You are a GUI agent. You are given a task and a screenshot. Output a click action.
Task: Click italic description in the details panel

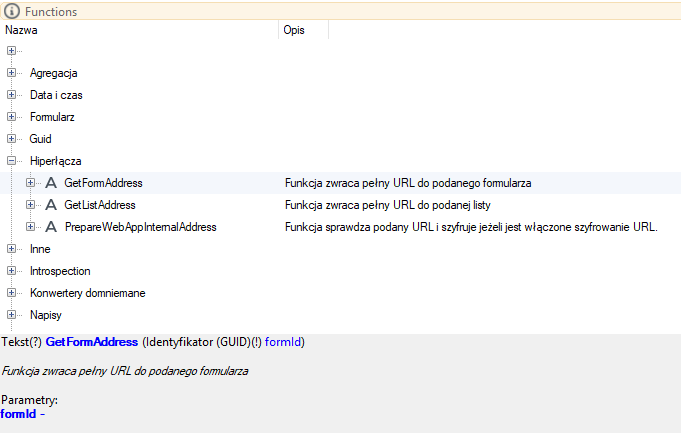point(125,371)
